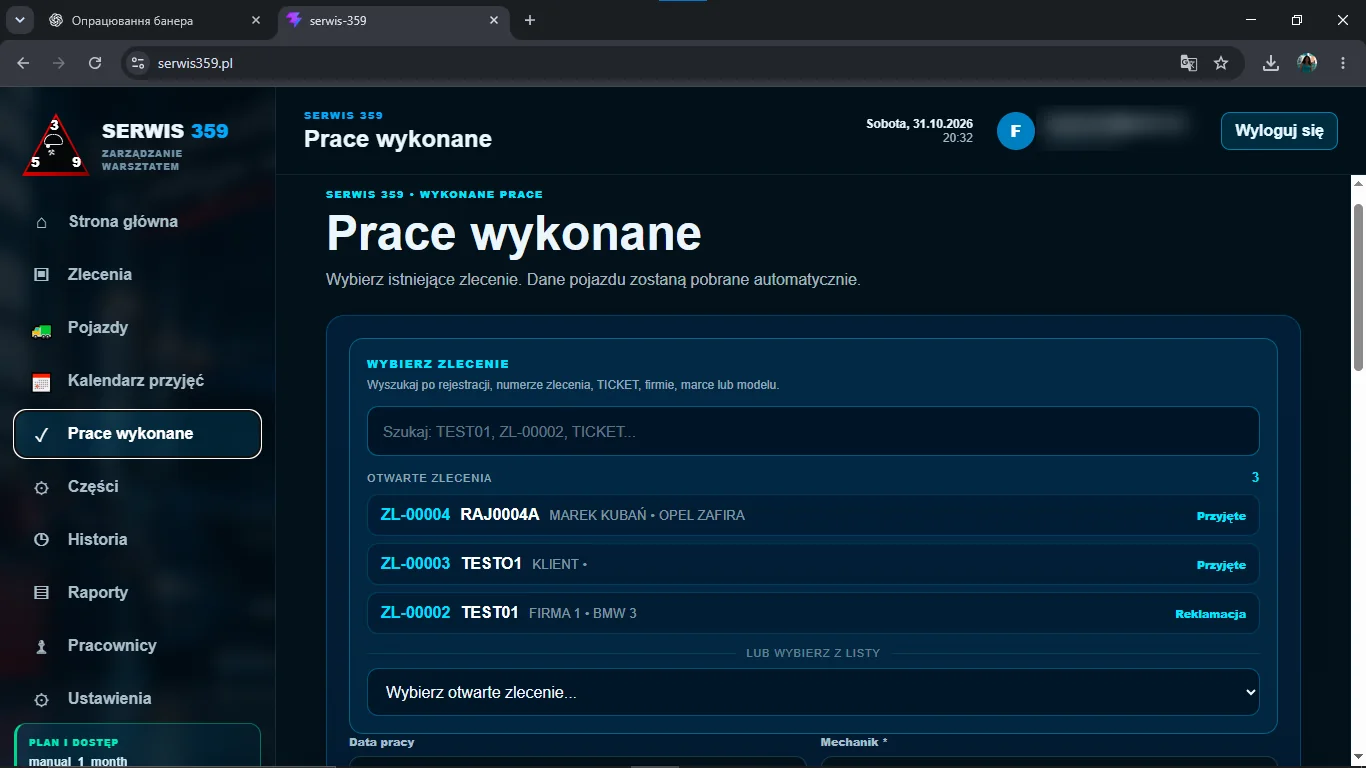Viewport: 1366px width, 768px height.
Task: Click the gear icon beside Ustawienia
Action: tap(41, 700)
